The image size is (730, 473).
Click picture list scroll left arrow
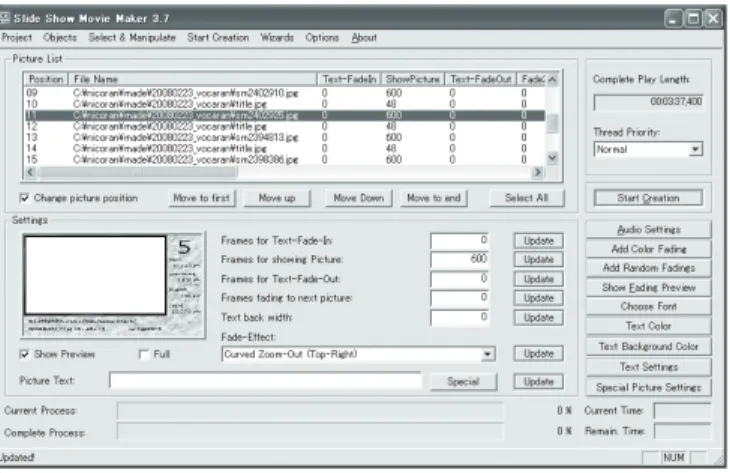[30, 172]
